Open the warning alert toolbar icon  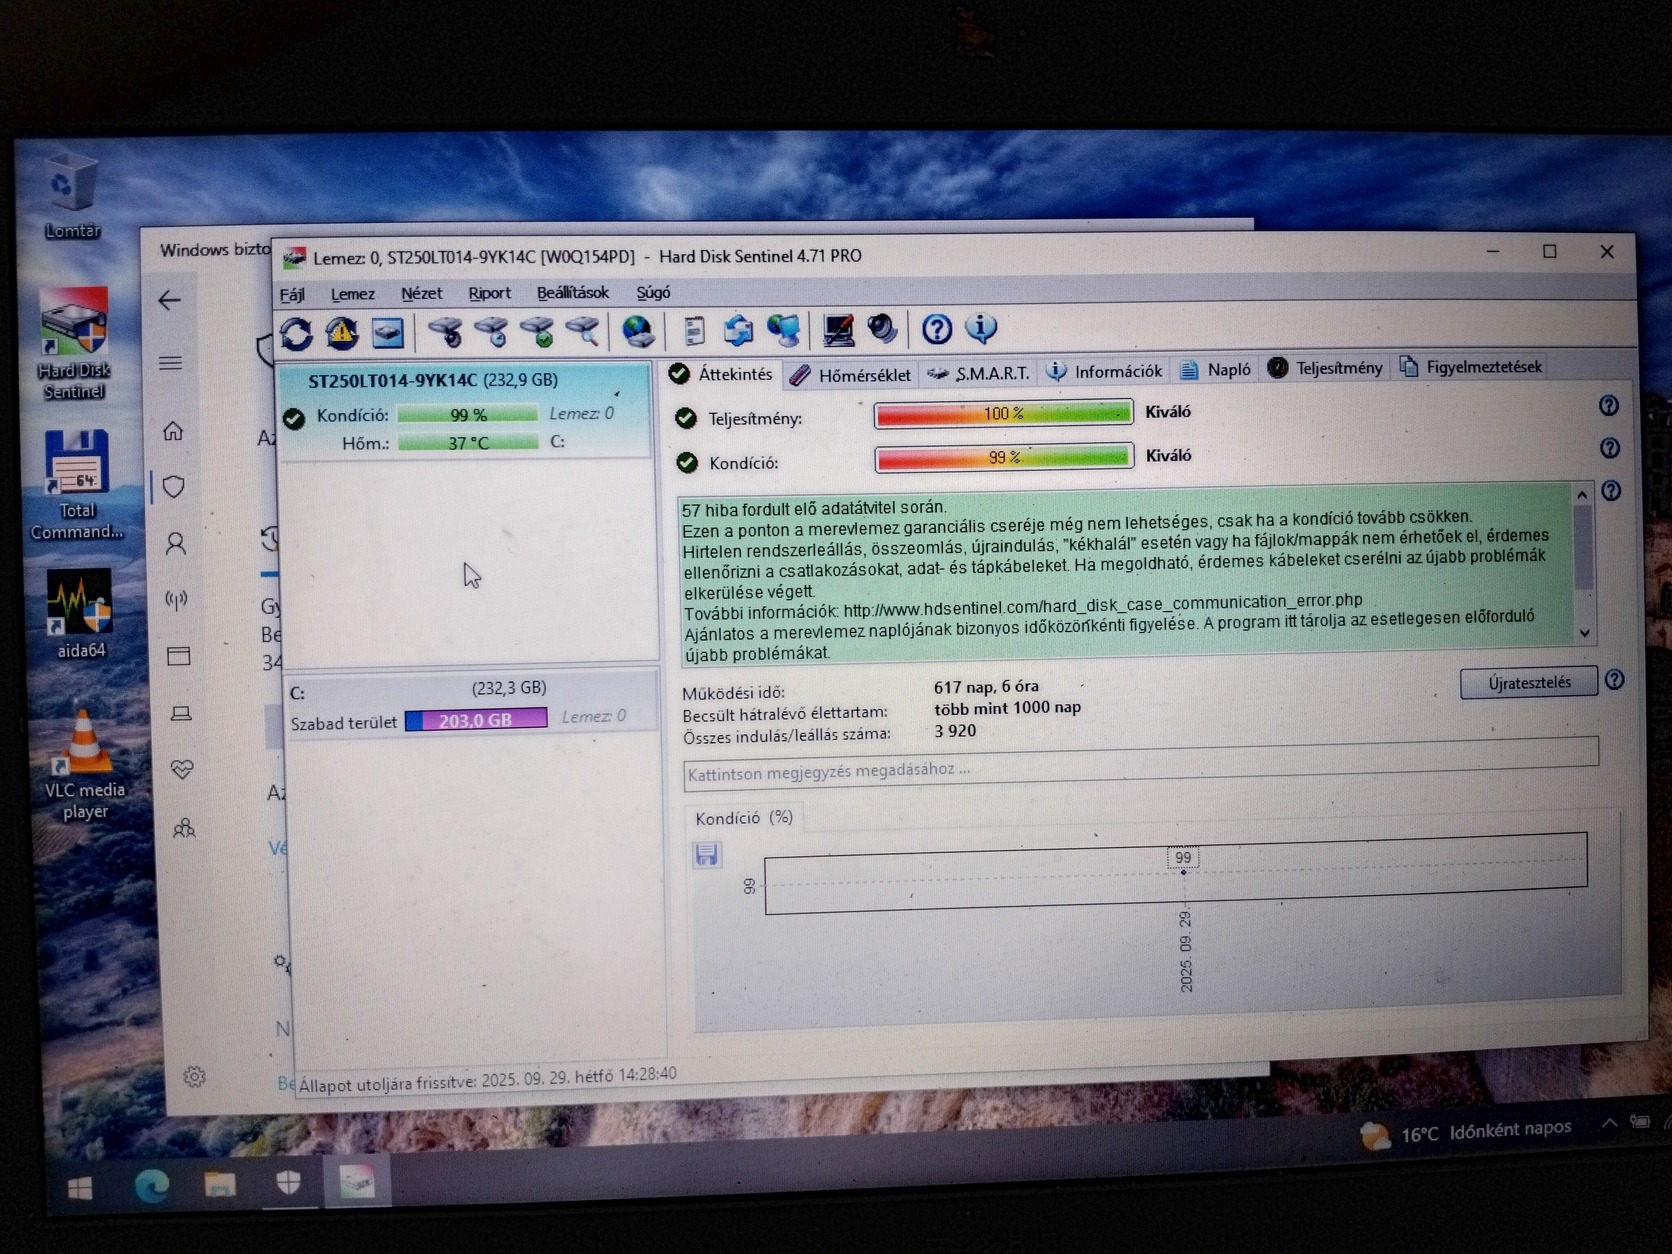(341, 333)
